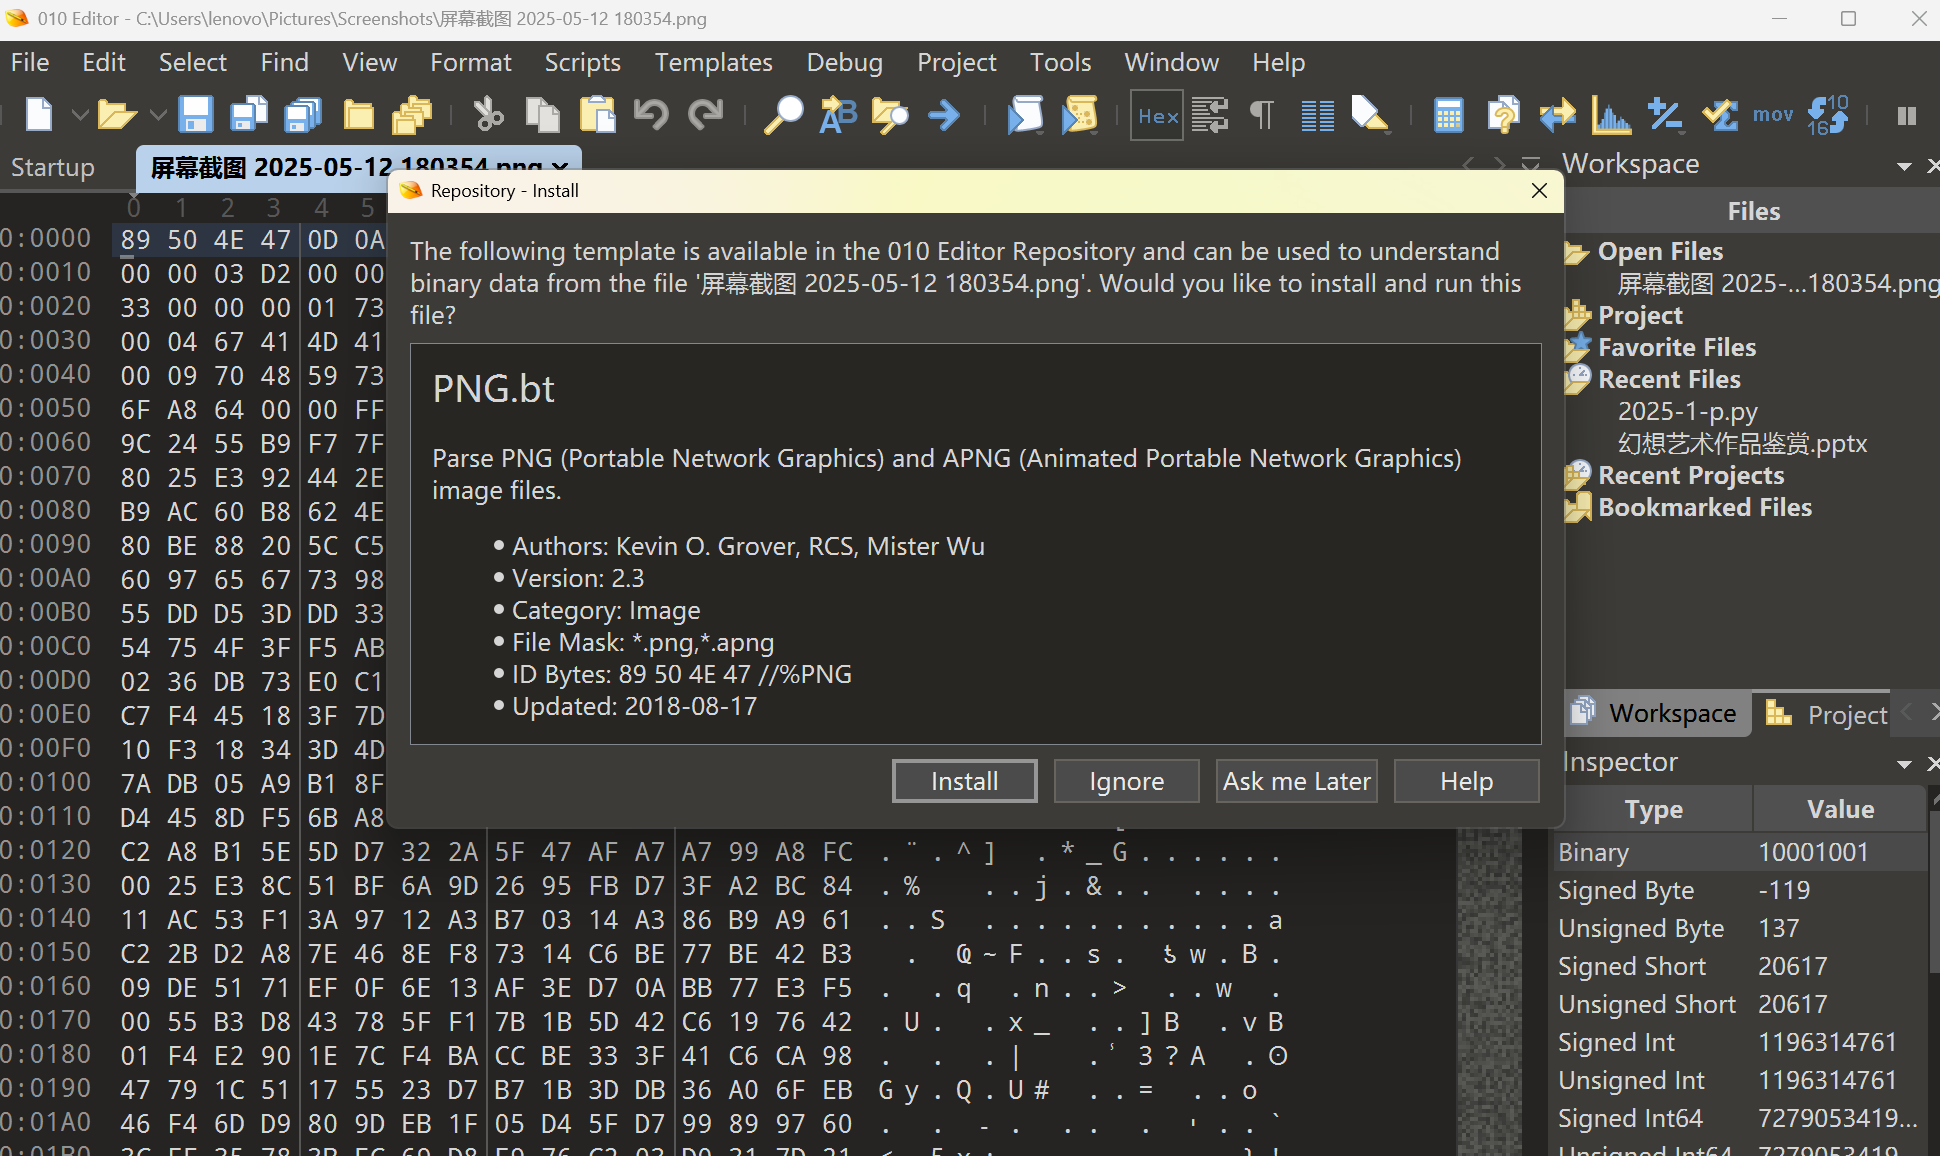Click the mov disassembler icon
Image resolution: width=1940 pixels, height=1156 pixels.
pos(1773,115)
